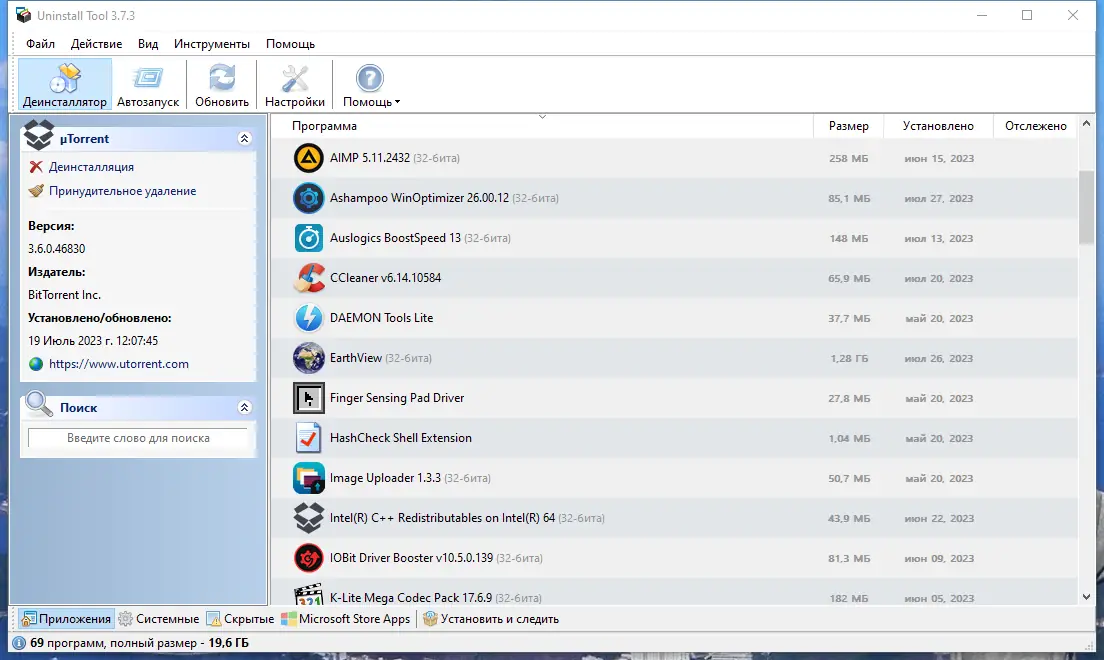Click the EarthView globe icon
Screen dimensions: 1104x660
pos(308,358)
